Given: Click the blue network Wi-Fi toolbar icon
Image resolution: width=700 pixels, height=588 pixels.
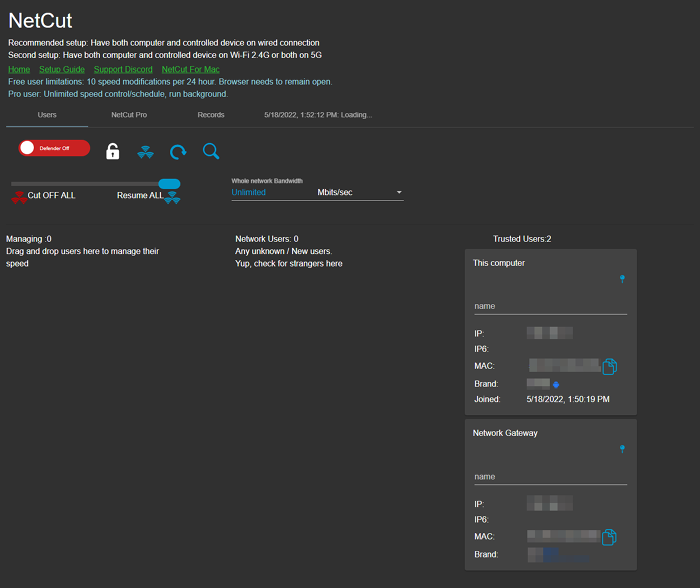Looking at the screenshot, I should [146, 152].
